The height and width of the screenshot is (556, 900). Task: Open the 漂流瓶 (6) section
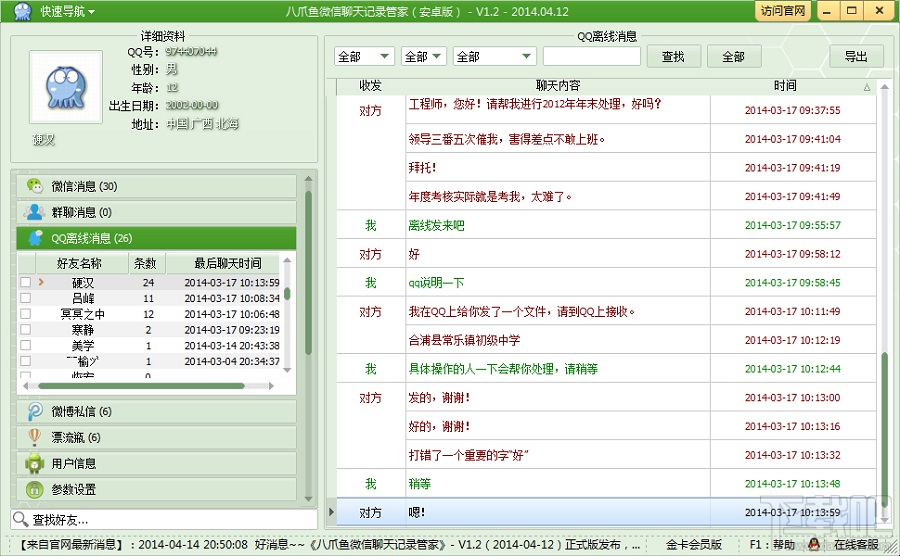[156, 437]
